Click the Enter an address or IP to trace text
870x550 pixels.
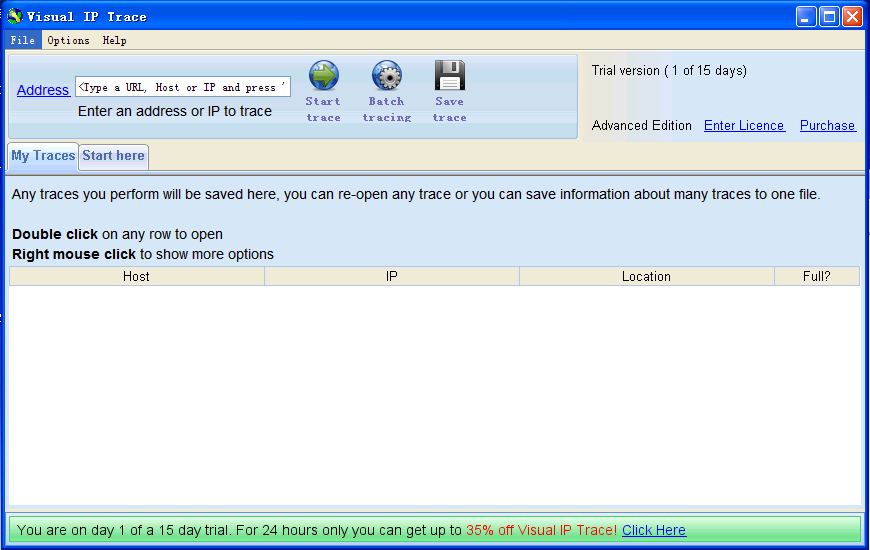click(x=175, y=112)
